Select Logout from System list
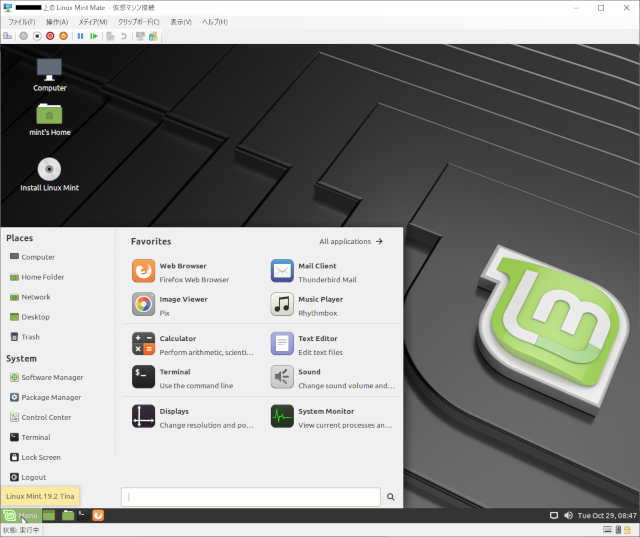This screenshot has width=640, height=537. point(28,477)
